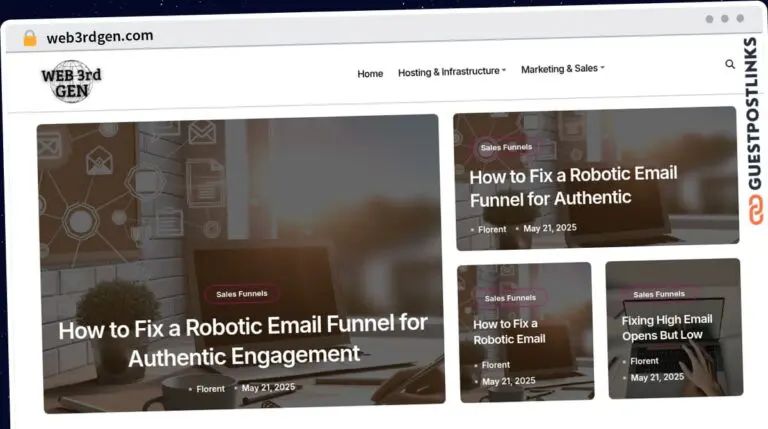Open the Home menu item
768x429 pixels.
(x=370, y=73)
